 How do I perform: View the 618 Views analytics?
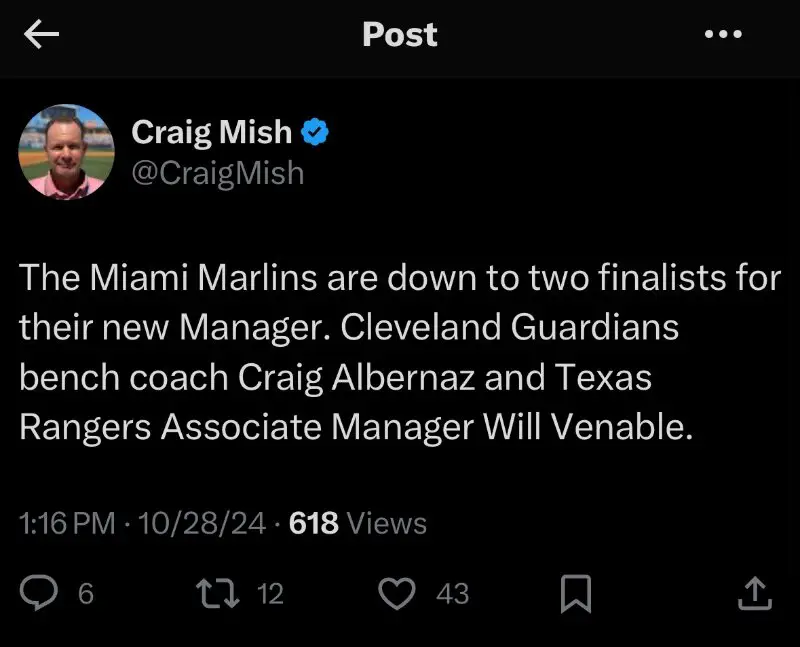pos(357,523)
